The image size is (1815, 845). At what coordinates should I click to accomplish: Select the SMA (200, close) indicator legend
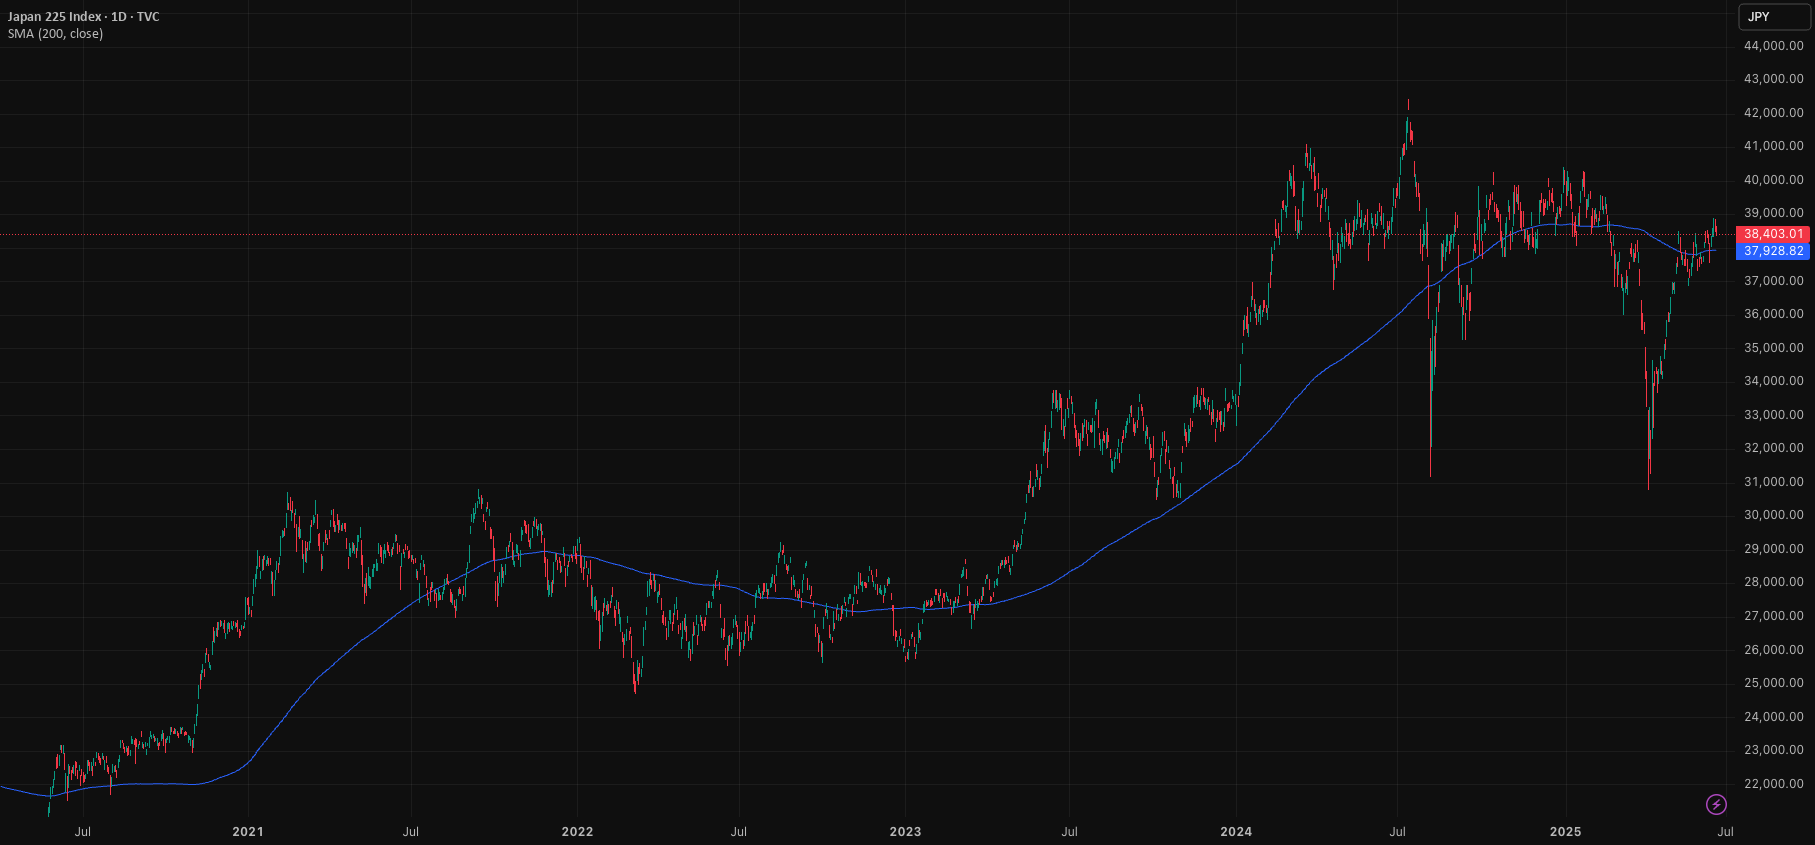pos(55,34)
